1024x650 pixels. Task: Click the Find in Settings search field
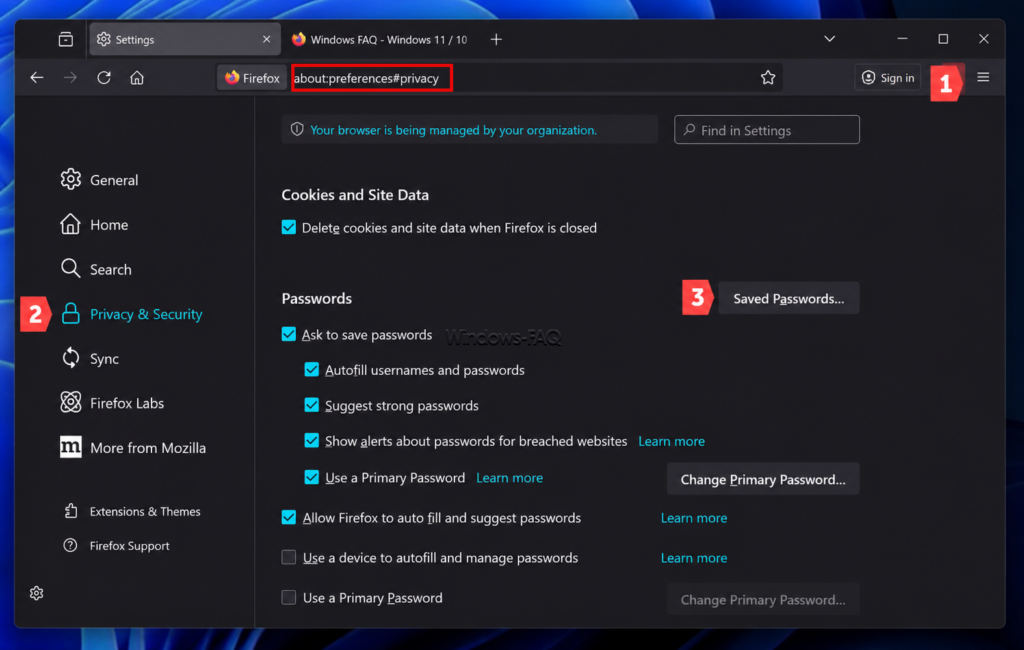click(767, 130)
